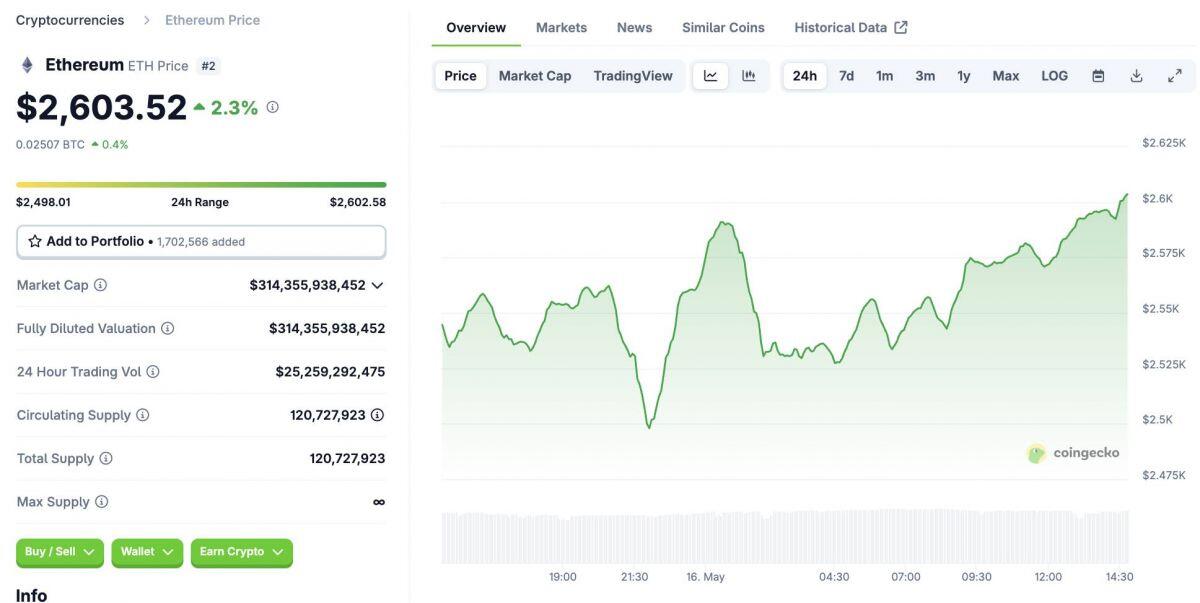Image resolution: width=1200 pixels, height=603 pixels.
Task: Click the coingecko watermark on the chart
Action: click(x=1072, y=452)
